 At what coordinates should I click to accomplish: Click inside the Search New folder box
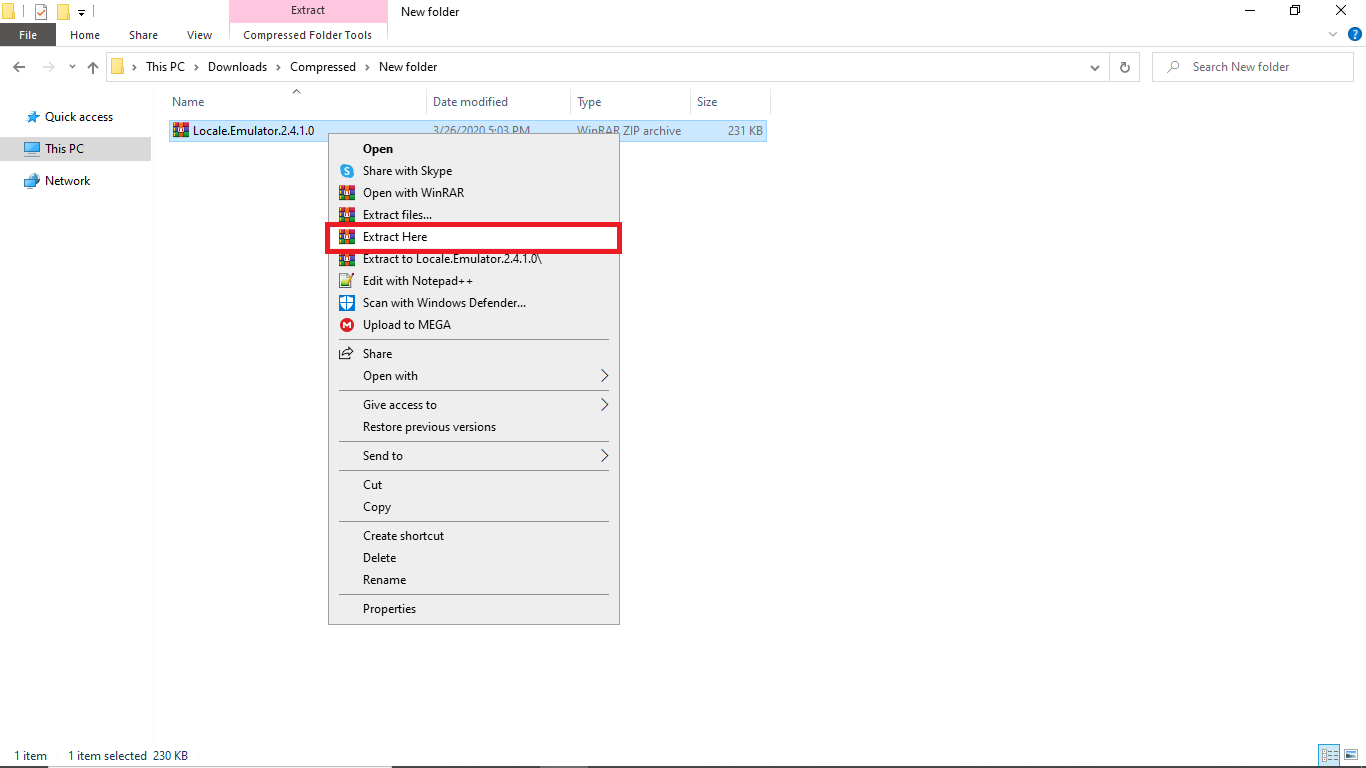point(1253,67)
